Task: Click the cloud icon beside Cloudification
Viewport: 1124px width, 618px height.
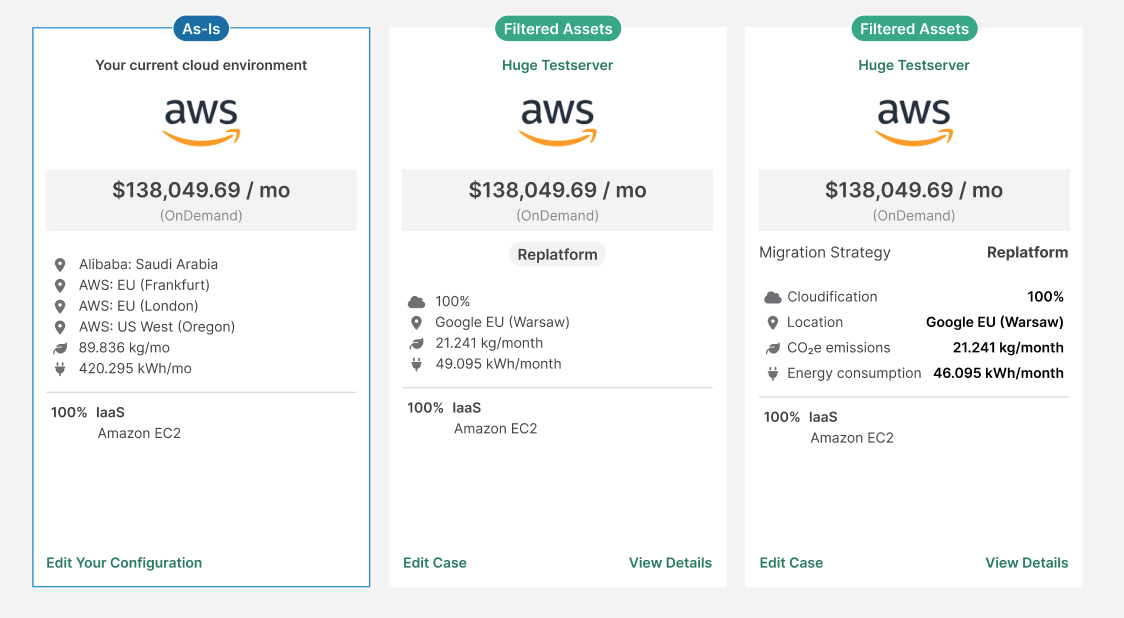Action: click(x=773, y=297)
